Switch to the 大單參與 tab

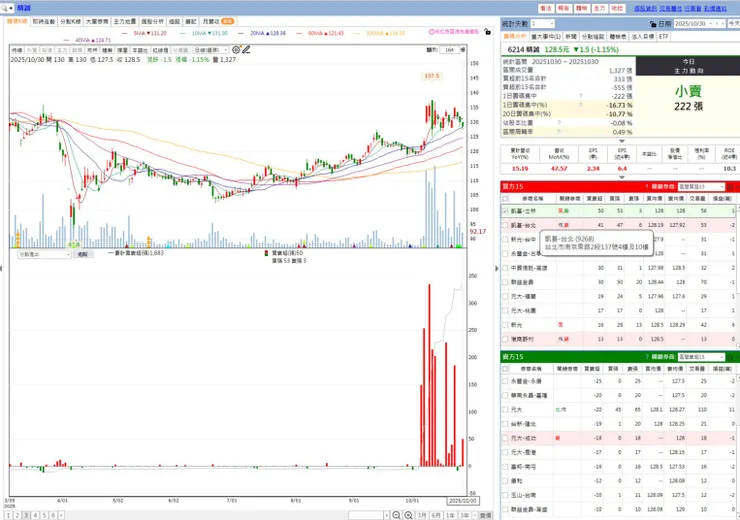click(97, 22)
